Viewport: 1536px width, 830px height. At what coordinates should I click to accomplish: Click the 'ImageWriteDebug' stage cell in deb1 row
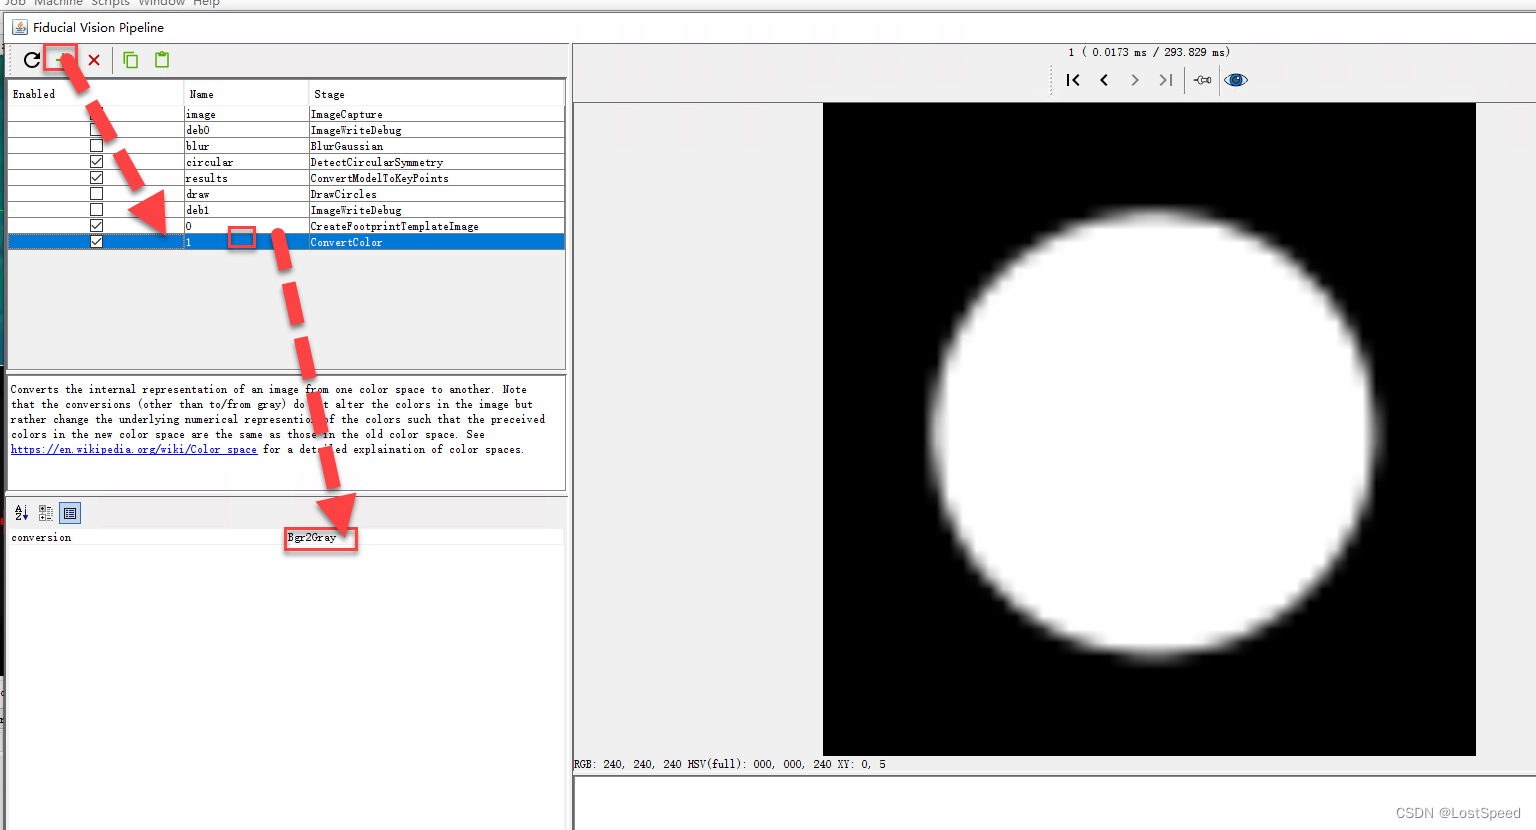[x=437, y=210]
